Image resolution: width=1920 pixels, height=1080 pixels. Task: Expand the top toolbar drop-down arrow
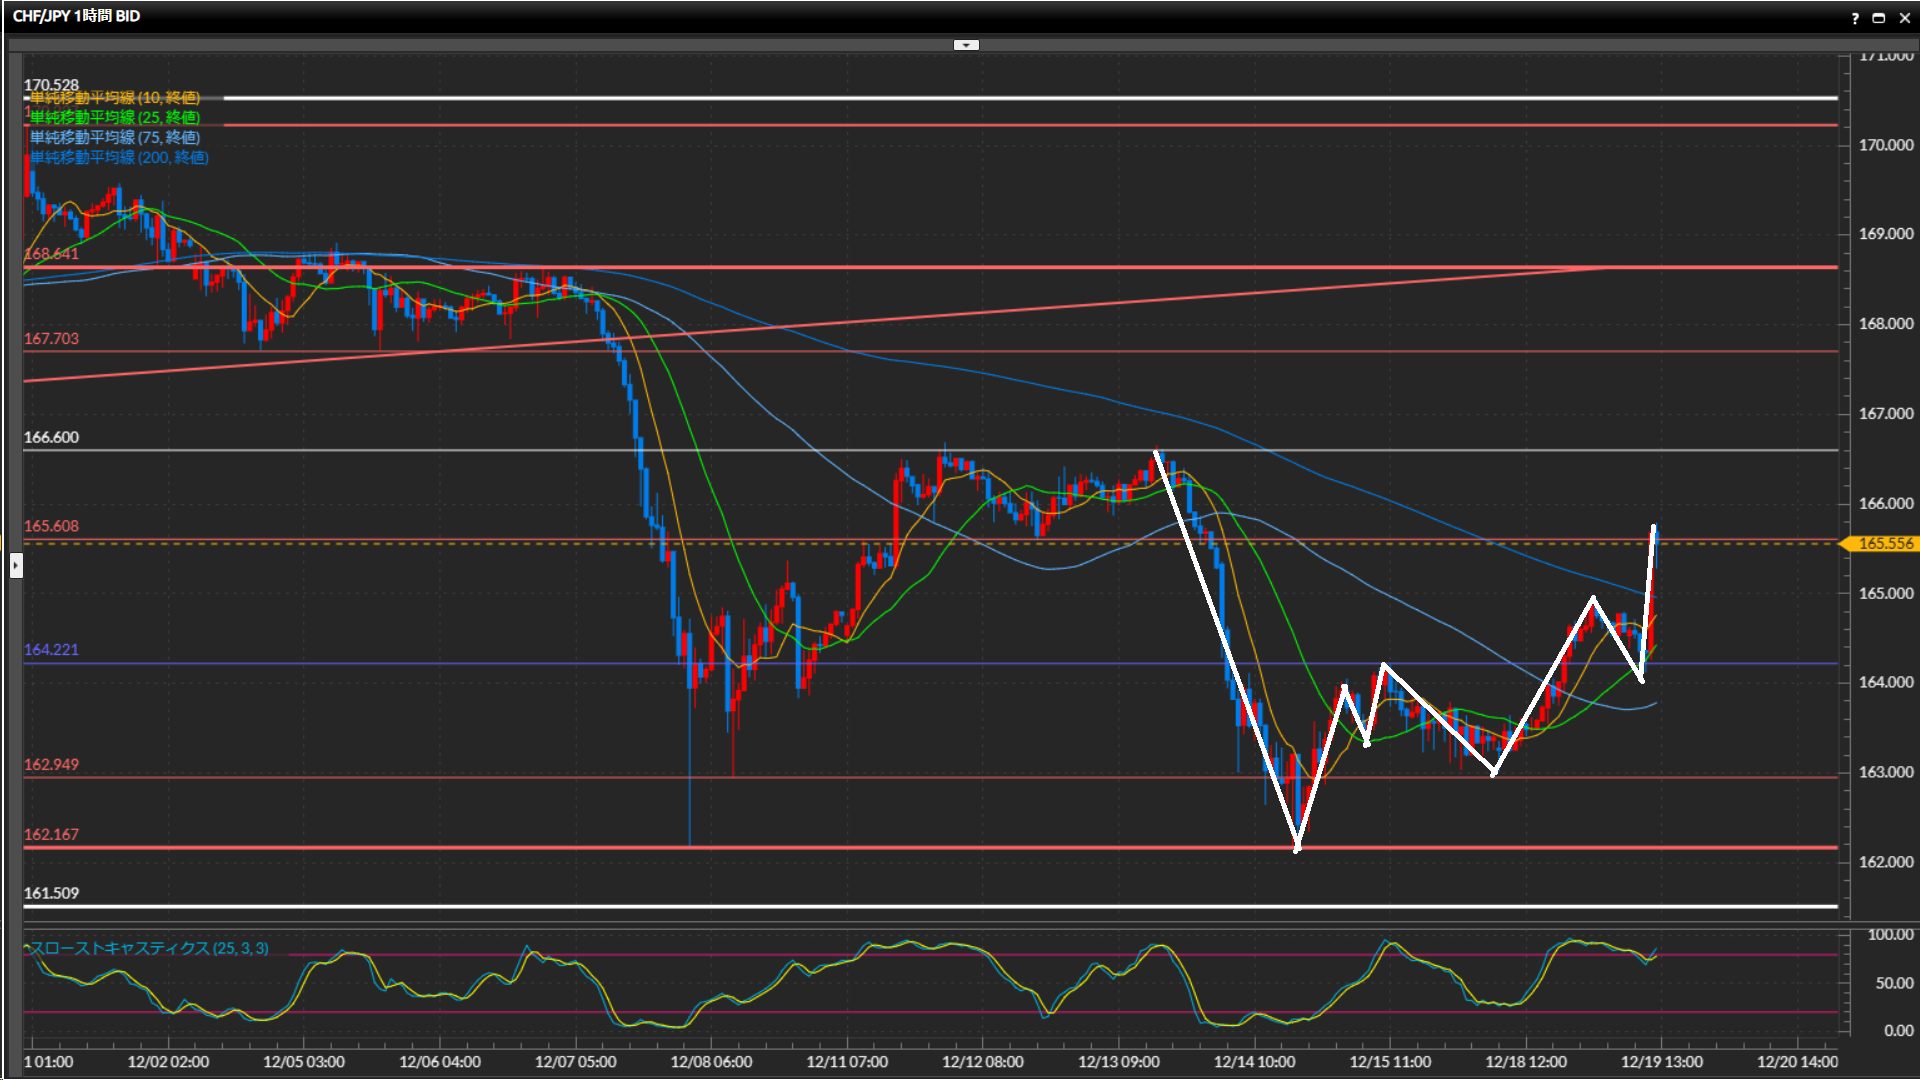coord(966,45)
